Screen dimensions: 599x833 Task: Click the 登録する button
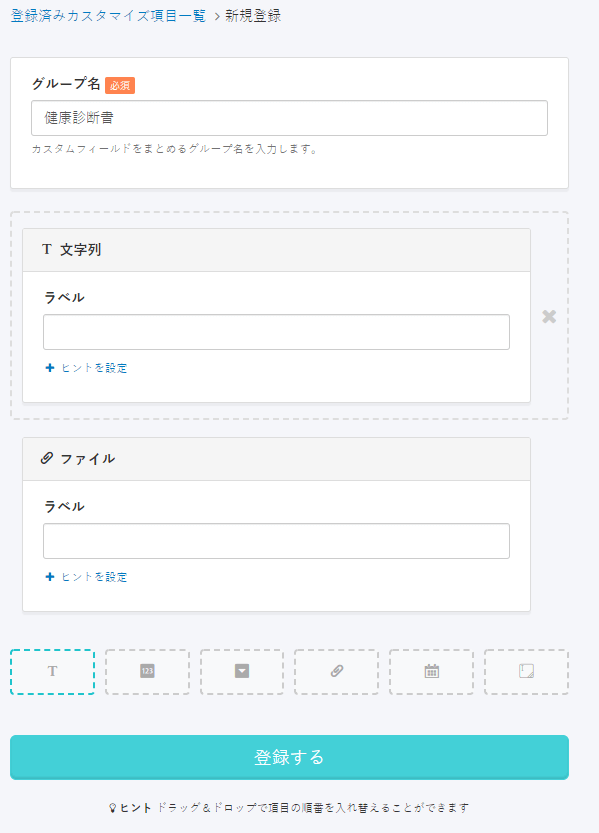point(289,757)
